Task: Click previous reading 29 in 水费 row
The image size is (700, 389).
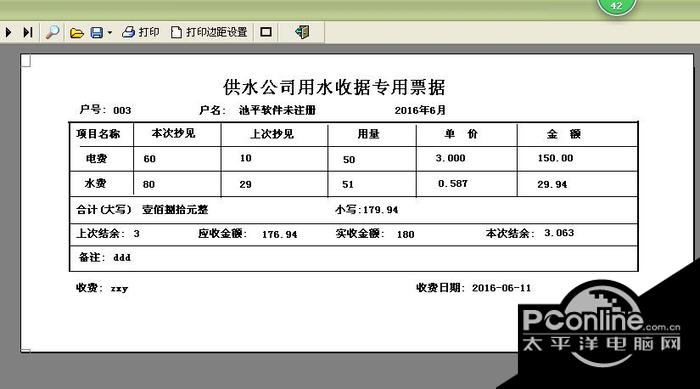Action: tap(246, 184)
